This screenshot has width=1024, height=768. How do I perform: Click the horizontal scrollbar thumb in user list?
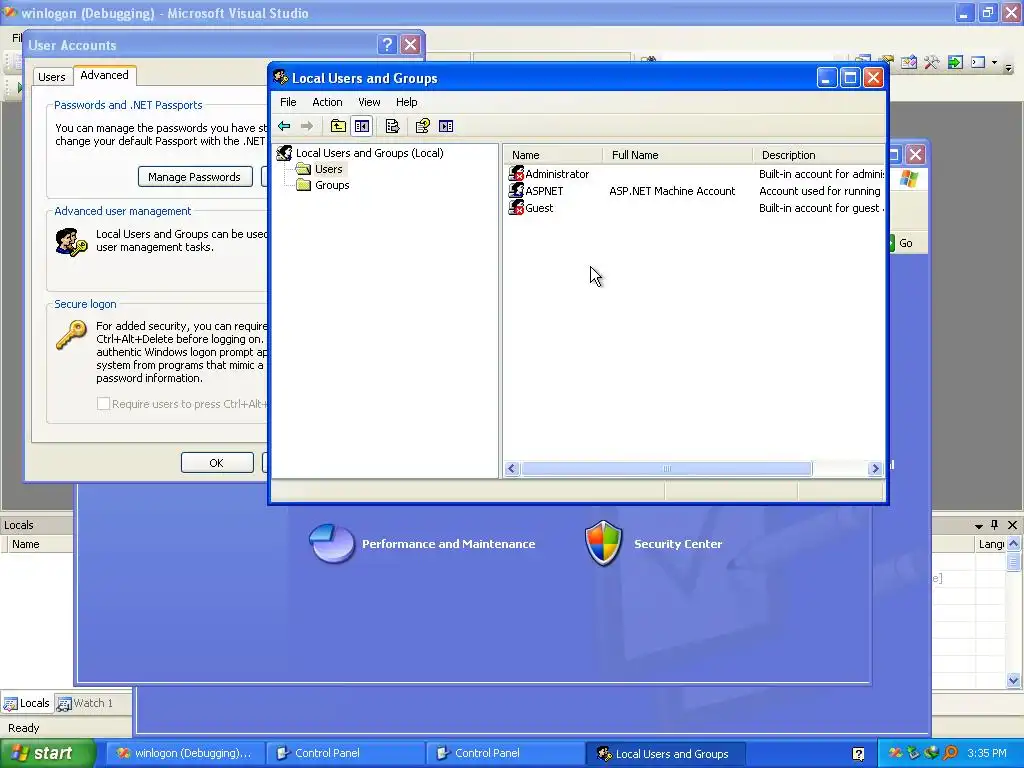click(x=667, y=468)
